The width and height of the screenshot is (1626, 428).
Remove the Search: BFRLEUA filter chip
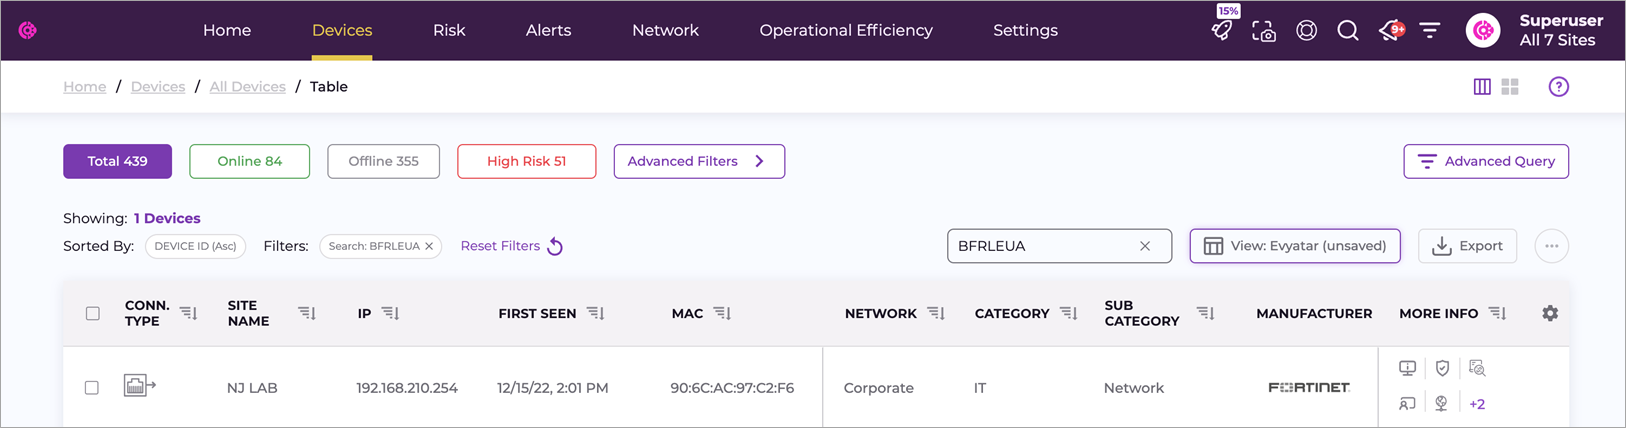point(429,246)
